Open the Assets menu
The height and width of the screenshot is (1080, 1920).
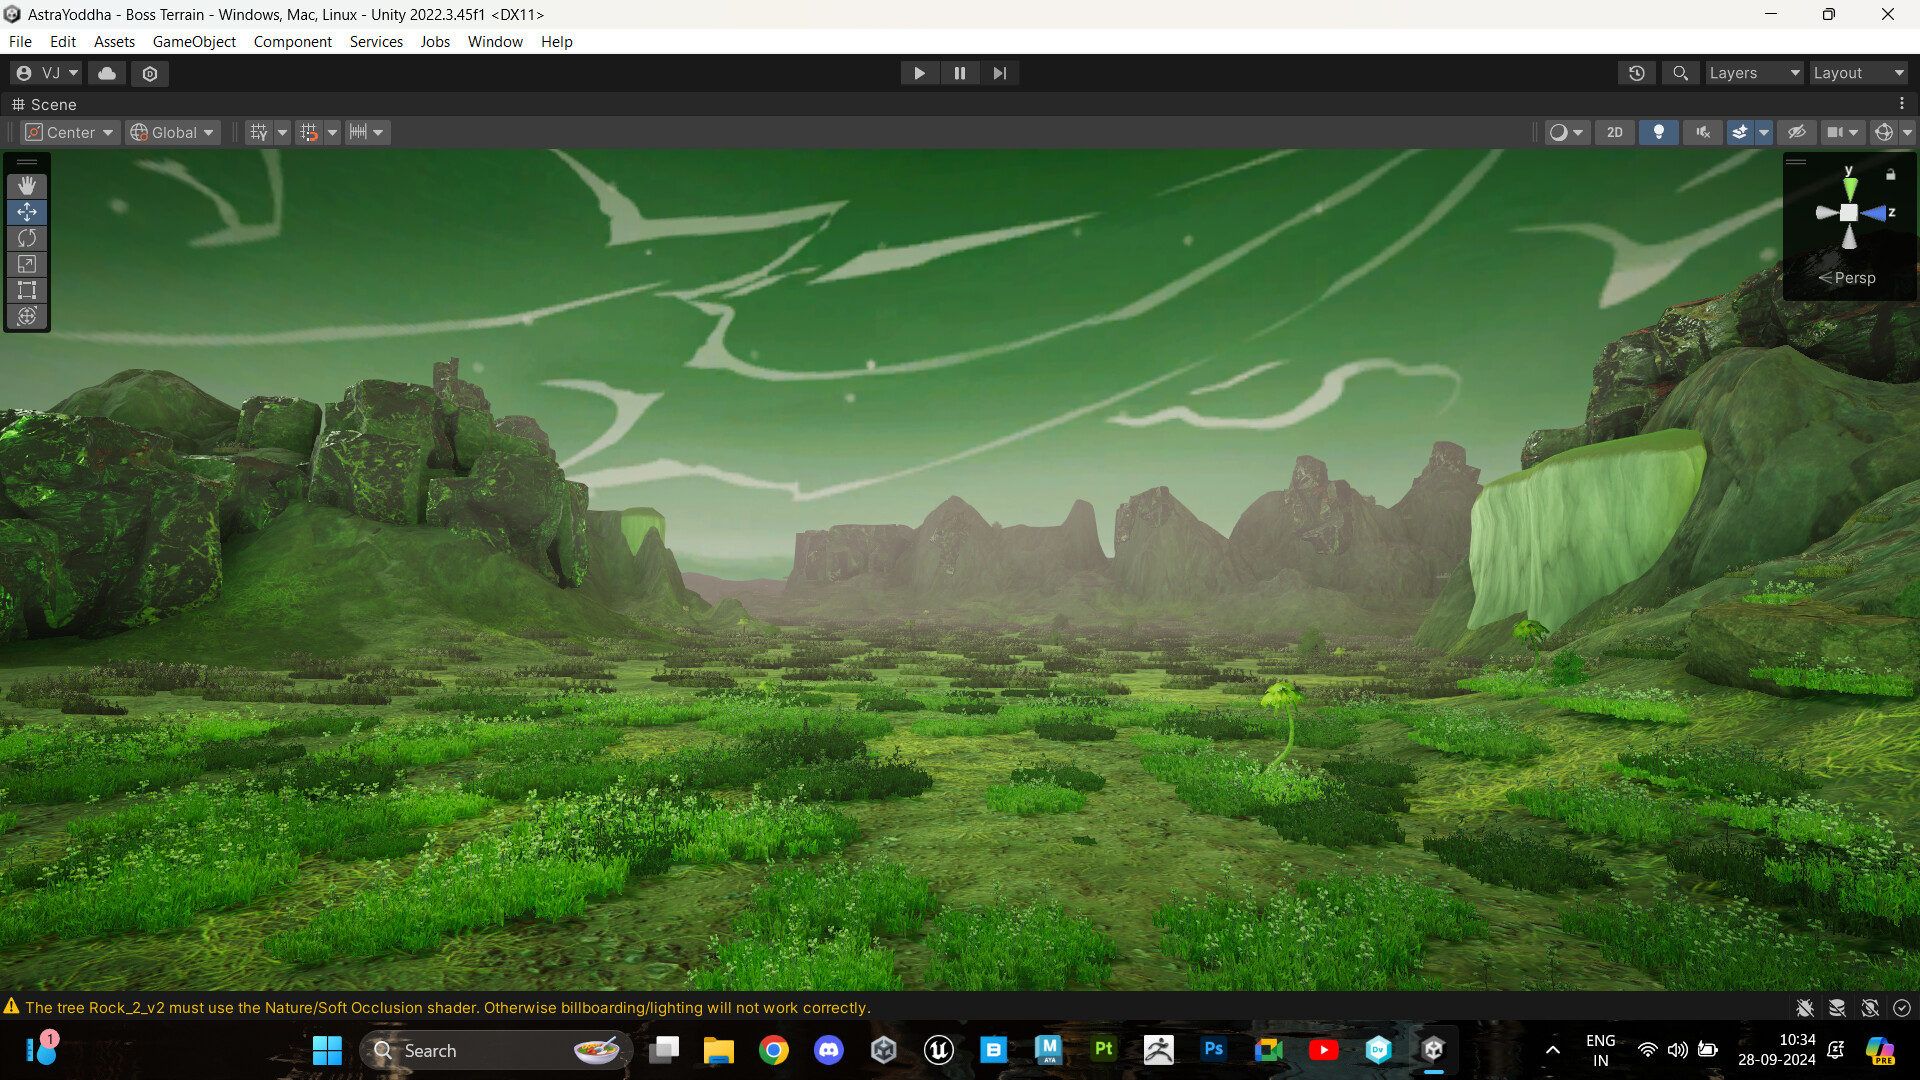tap(114, 41)
